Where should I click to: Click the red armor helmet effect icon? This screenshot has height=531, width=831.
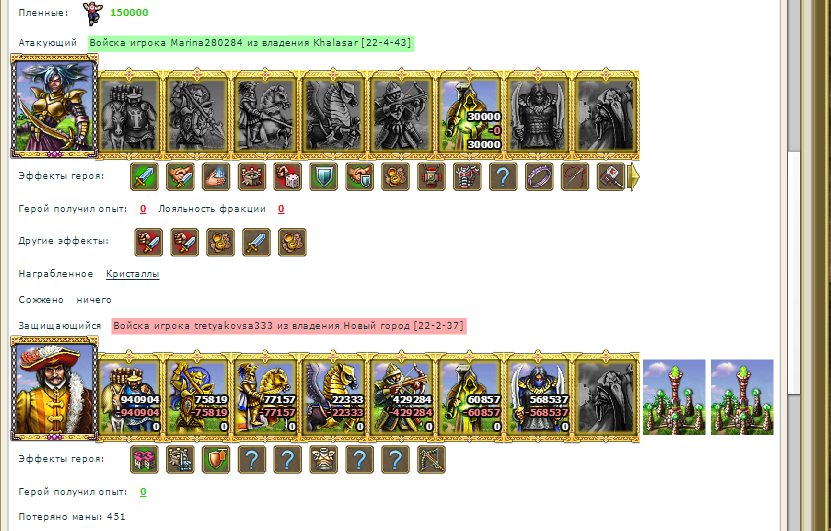pyautogui.click(x=467, y=176)
